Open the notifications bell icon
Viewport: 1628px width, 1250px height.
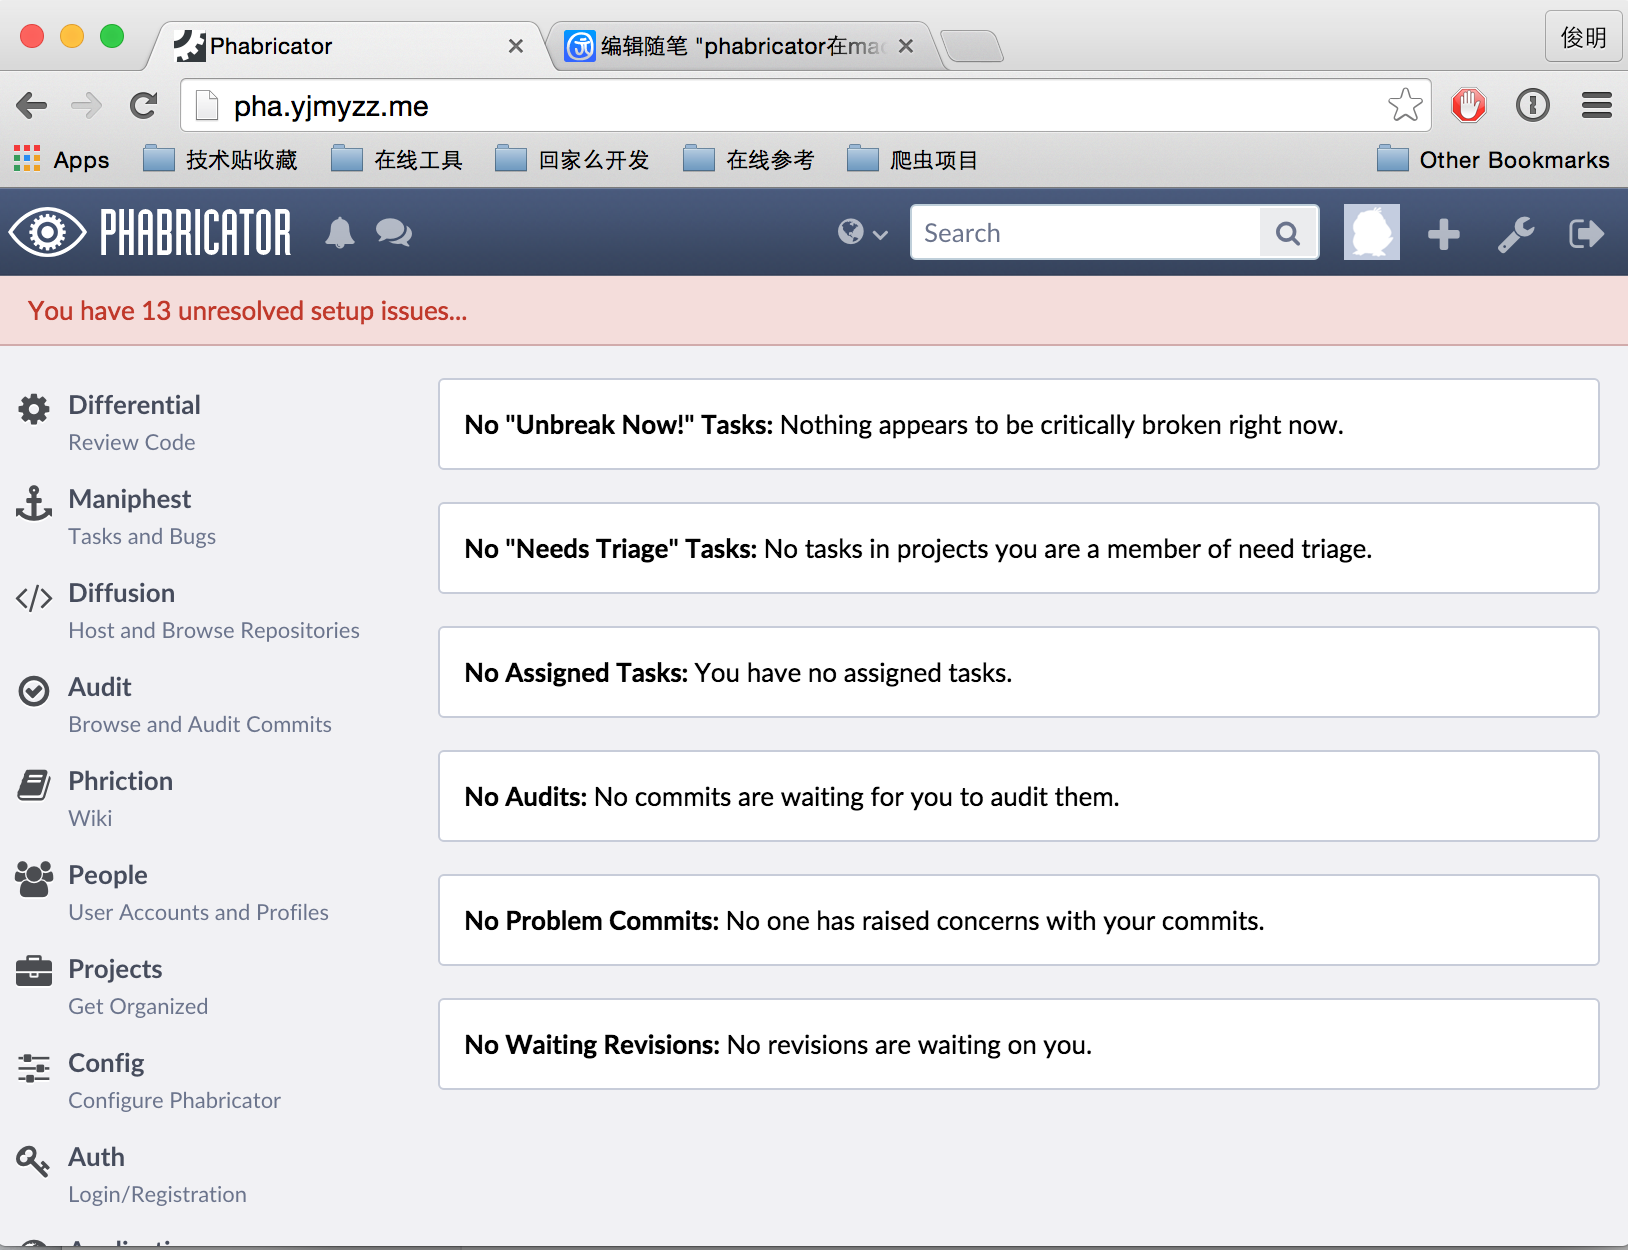[x=340, y=233]
